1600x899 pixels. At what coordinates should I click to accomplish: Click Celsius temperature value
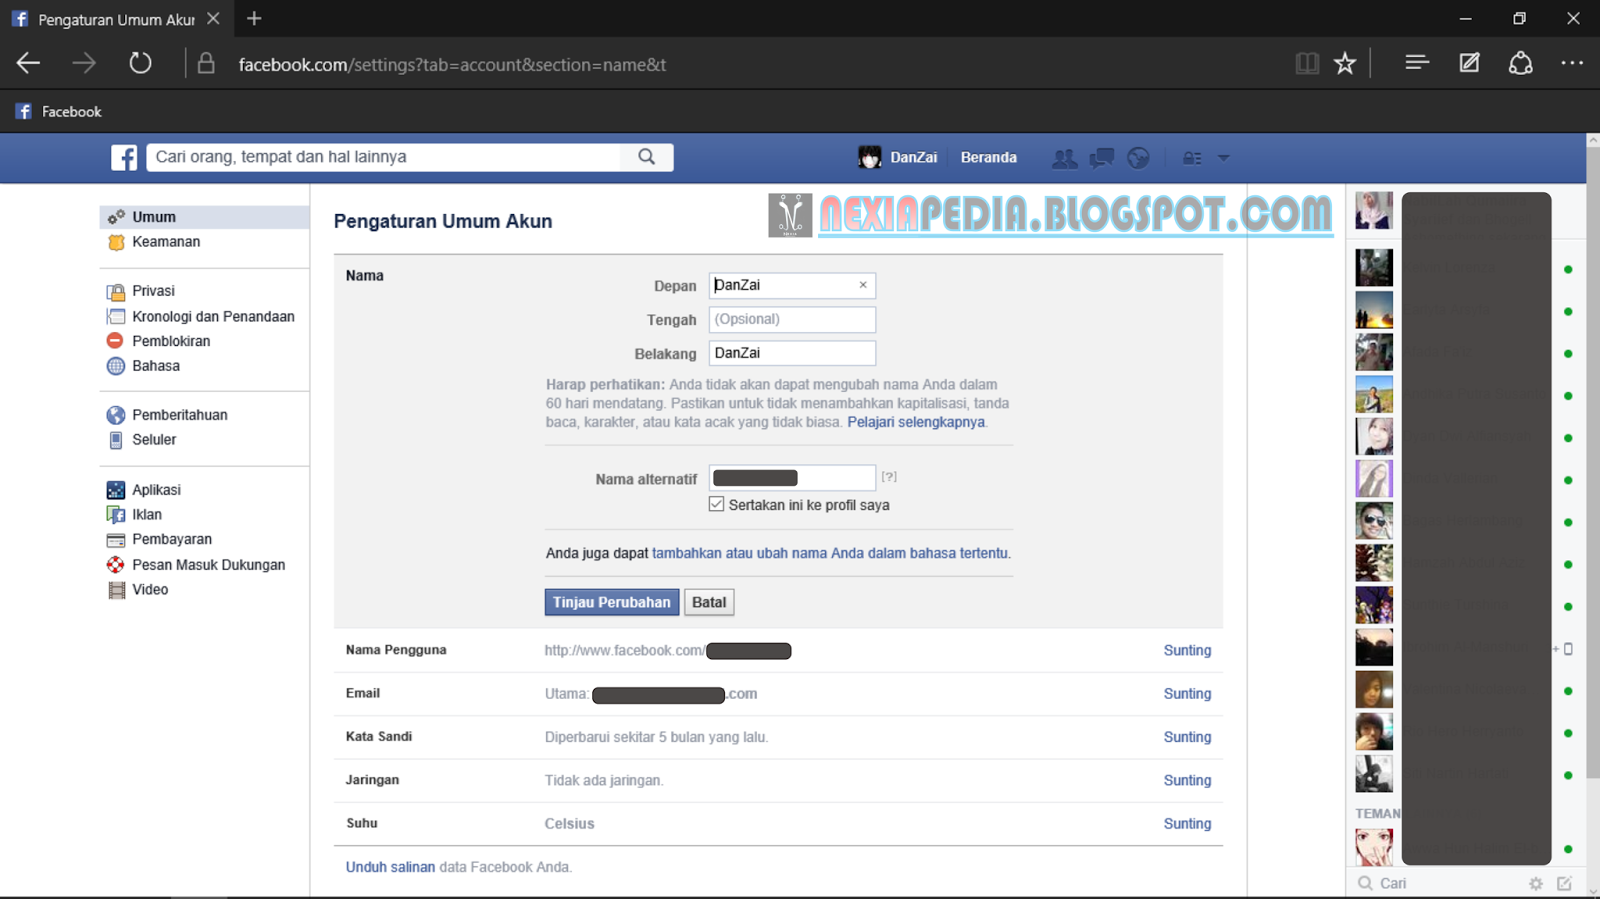click(x=569, y=824)
